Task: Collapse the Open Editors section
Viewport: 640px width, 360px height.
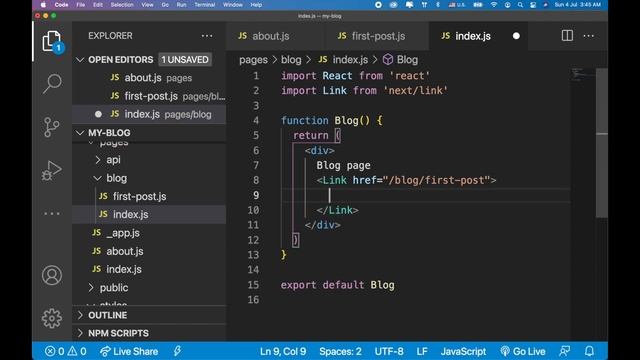Action: 80,60
